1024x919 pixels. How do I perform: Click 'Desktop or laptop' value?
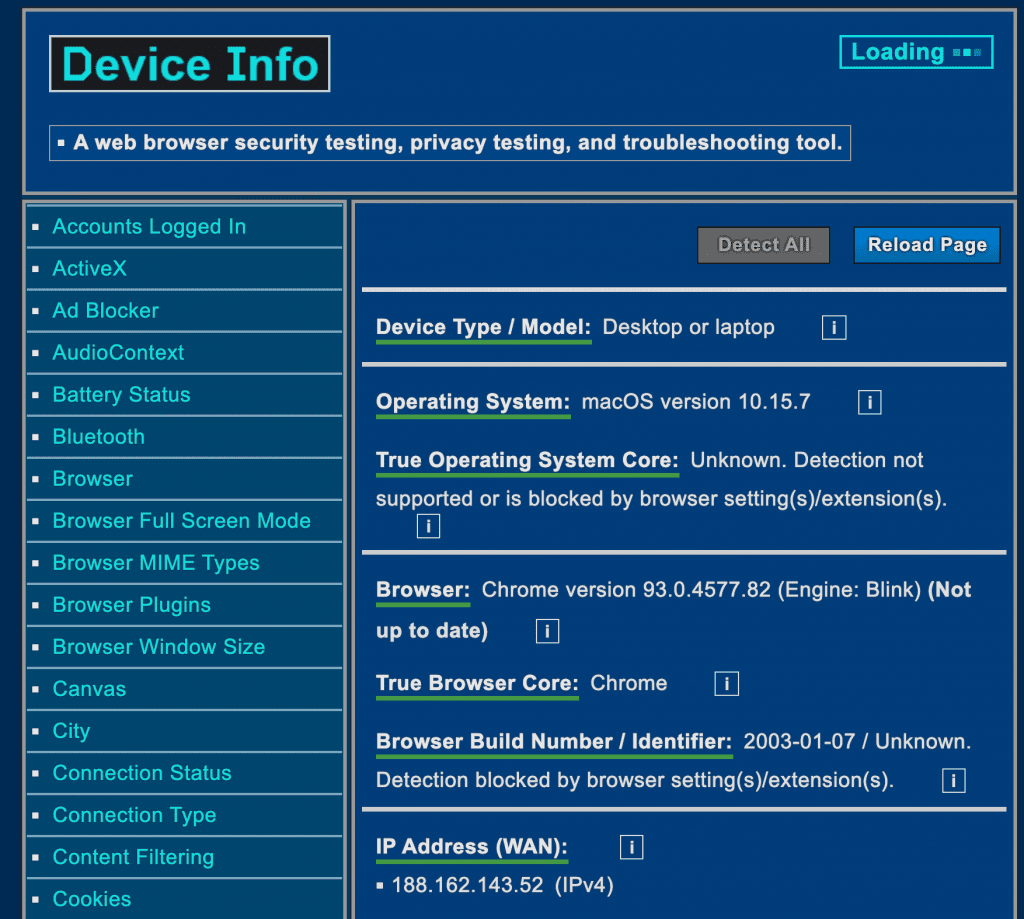click(688, 327)
